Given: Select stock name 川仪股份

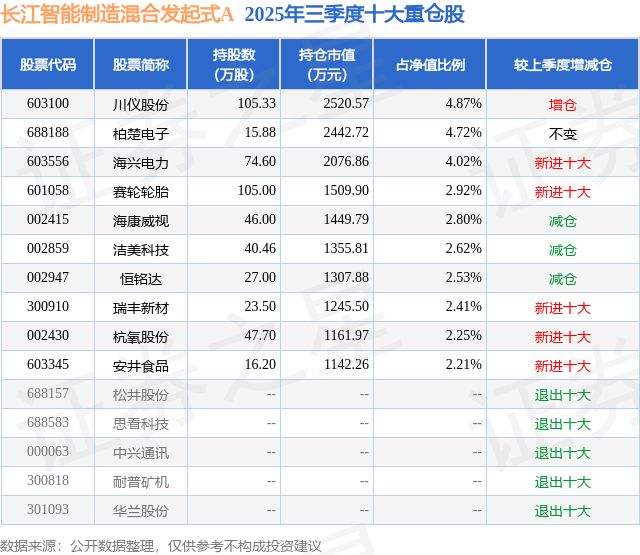Looking at the screenshot, I should (141, 105).
